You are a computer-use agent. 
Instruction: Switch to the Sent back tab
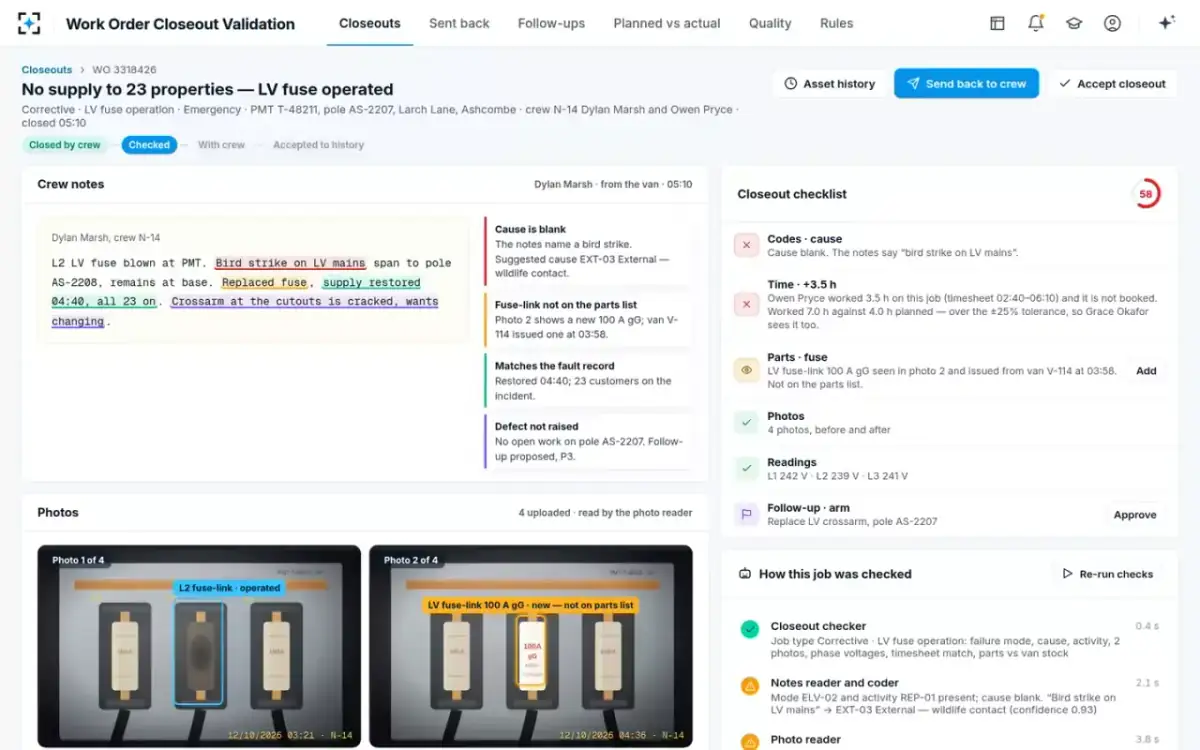pos(459,23)
